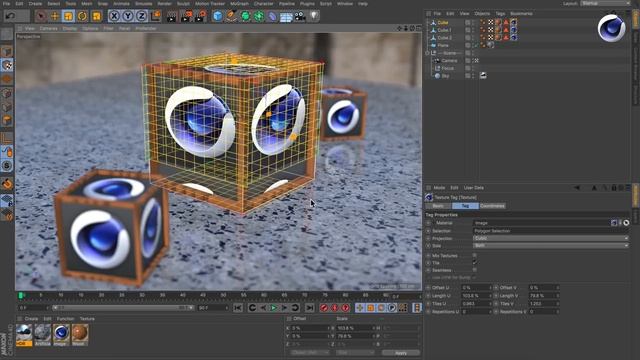The height and width of the screenshot is (360, 640).
Task: Click the Camera object's target tag
Action: (x=476, y=60)
